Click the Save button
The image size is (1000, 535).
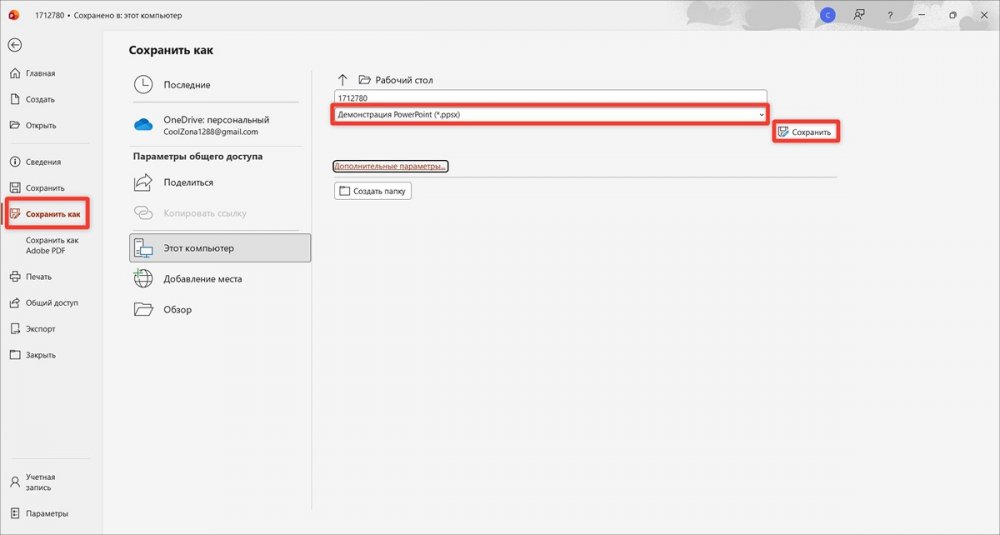[805, 132]
